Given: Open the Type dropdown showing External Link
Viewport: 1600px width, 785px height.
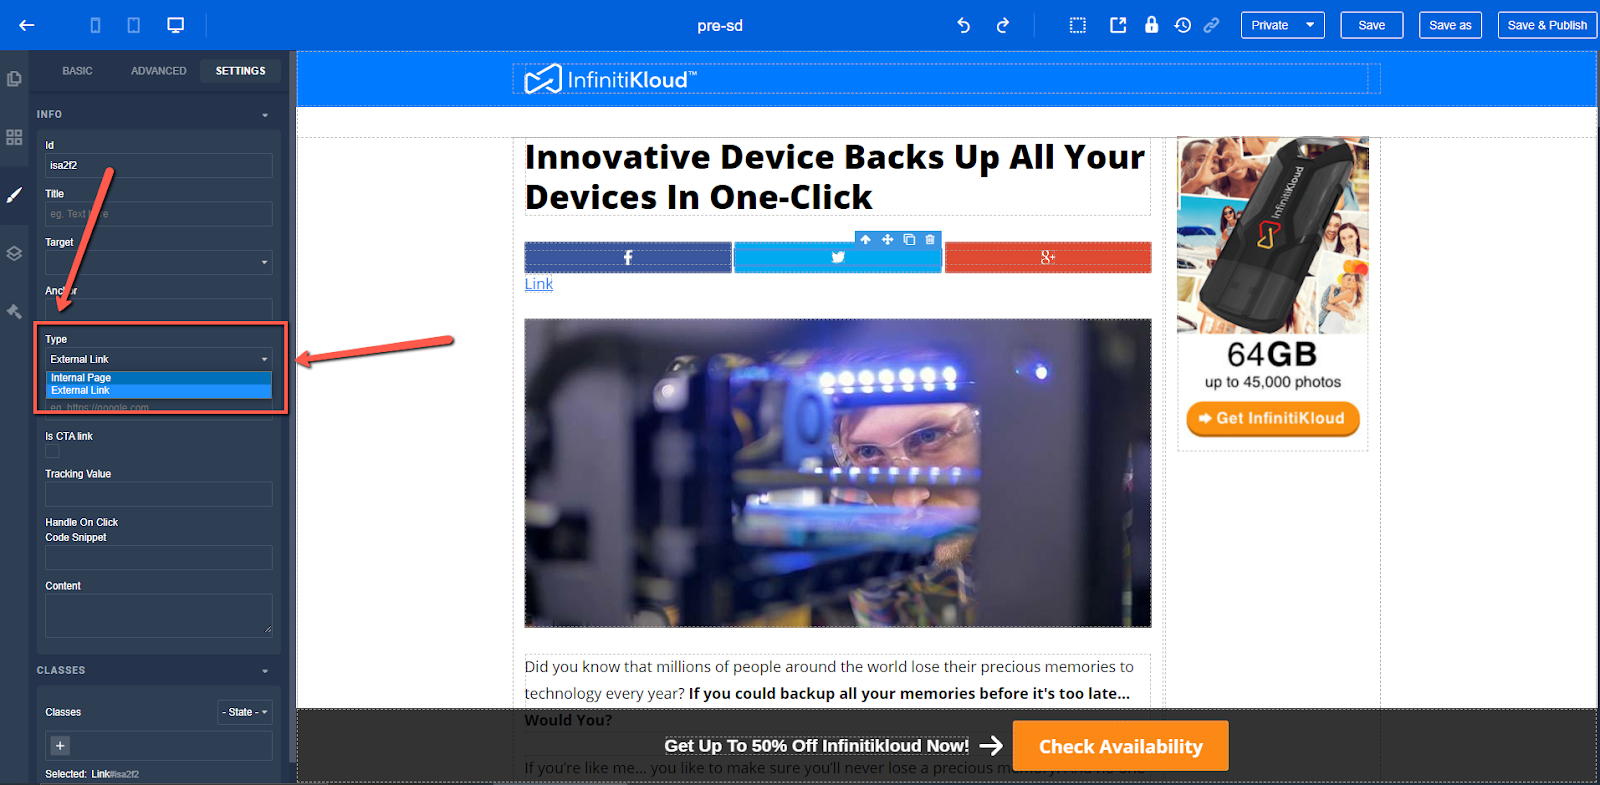Looking at the screenshot, I should tap(159, 359).
